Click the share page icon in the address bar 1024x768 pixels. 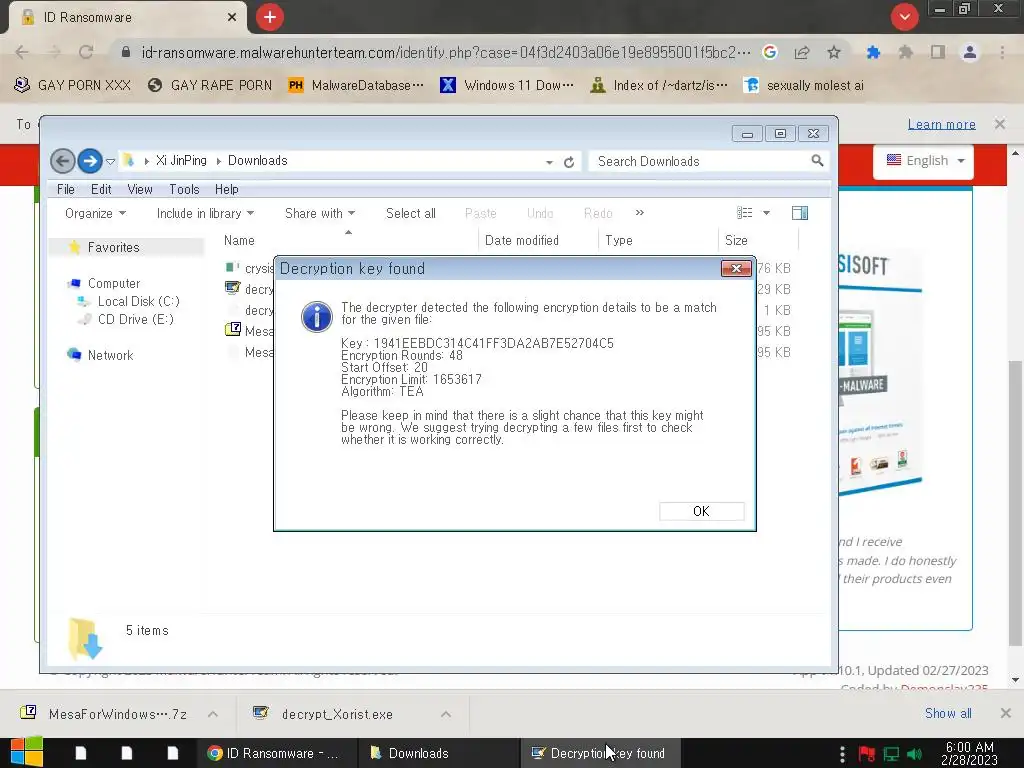tap(802, 52)
